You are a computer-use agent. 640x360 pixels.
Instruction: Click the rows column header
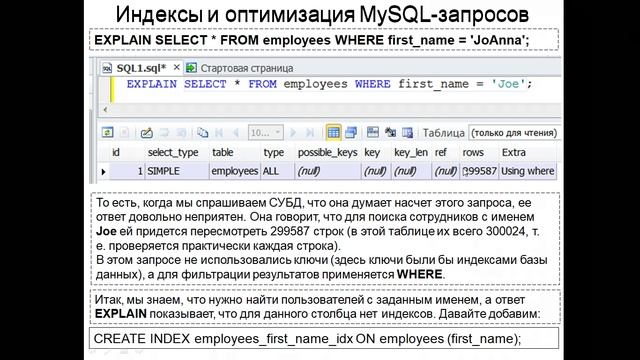pyautogui.click(x=473, y=152)
